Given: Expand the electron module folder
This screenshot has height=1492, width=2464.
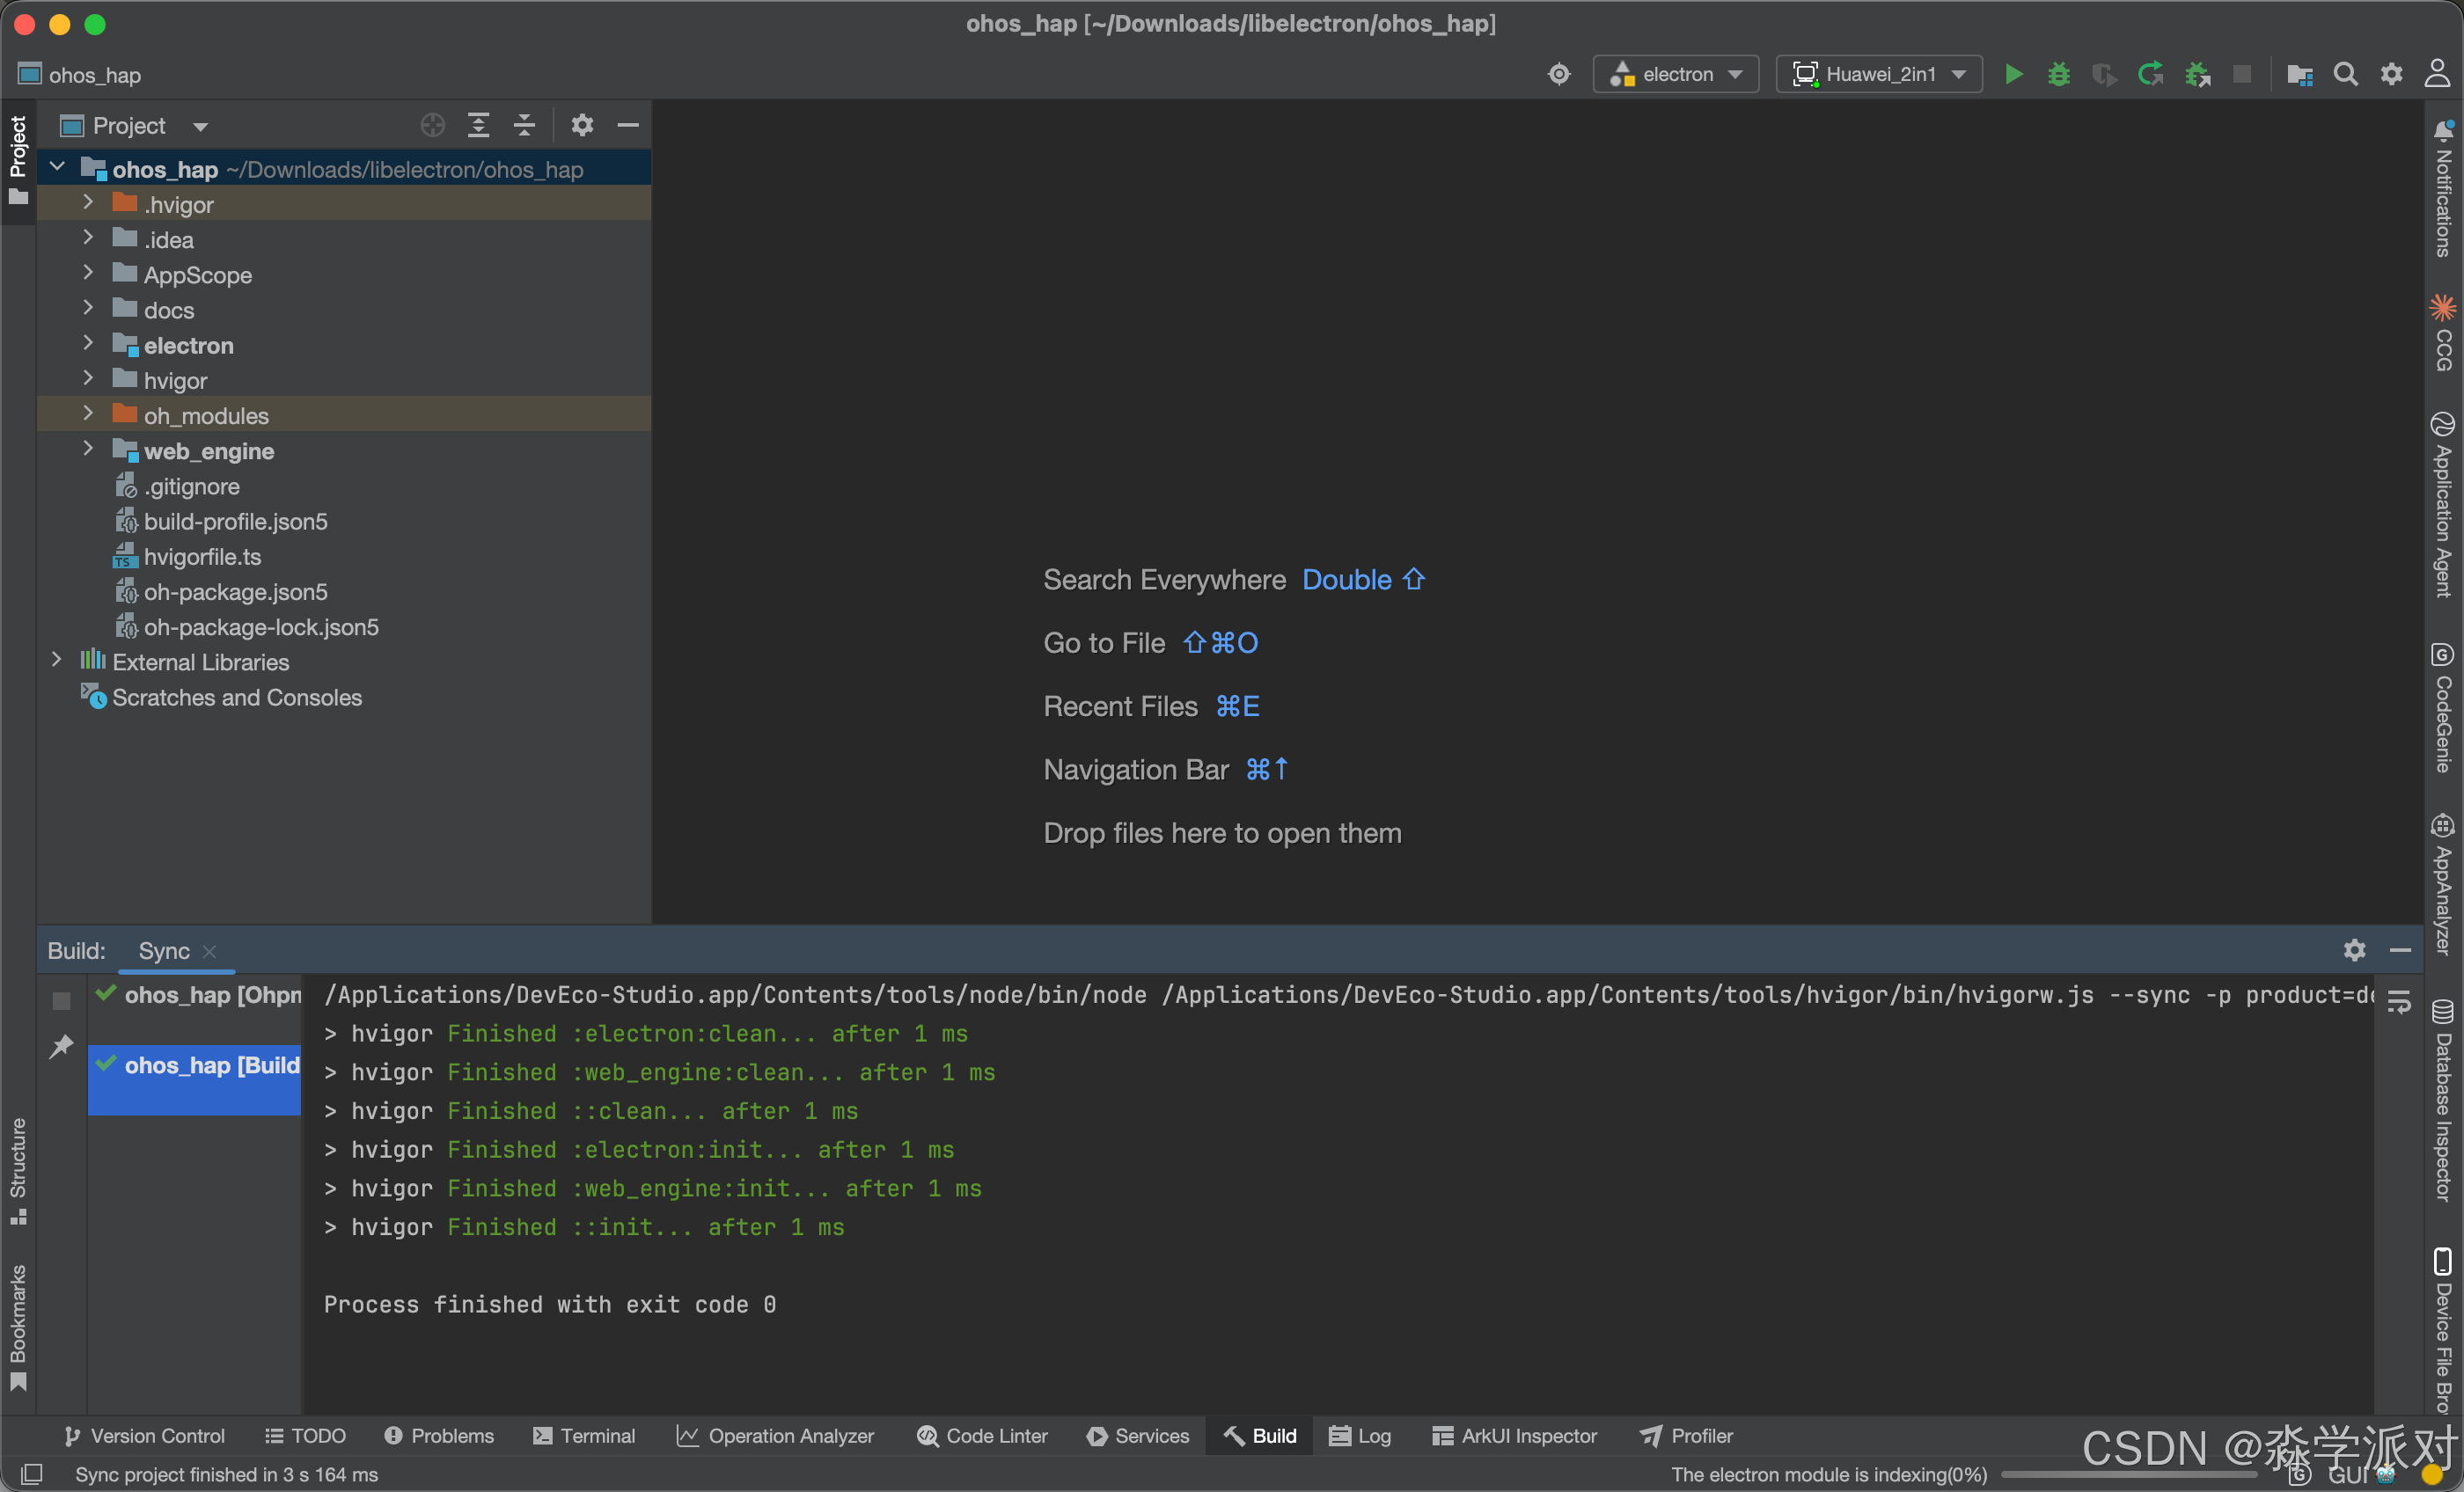Looking at the screenshot, I should (88, 344).
